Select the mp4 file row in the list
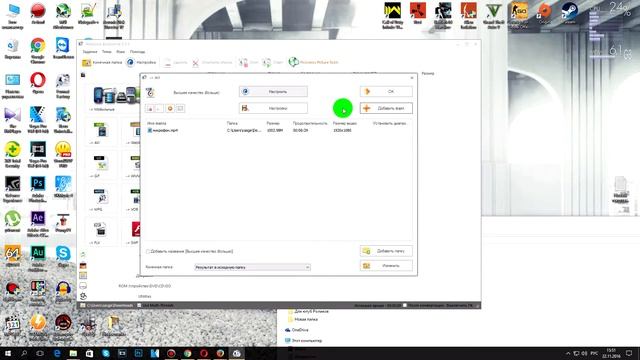Viewport: 640px width, 360px height. pos(278,130)
